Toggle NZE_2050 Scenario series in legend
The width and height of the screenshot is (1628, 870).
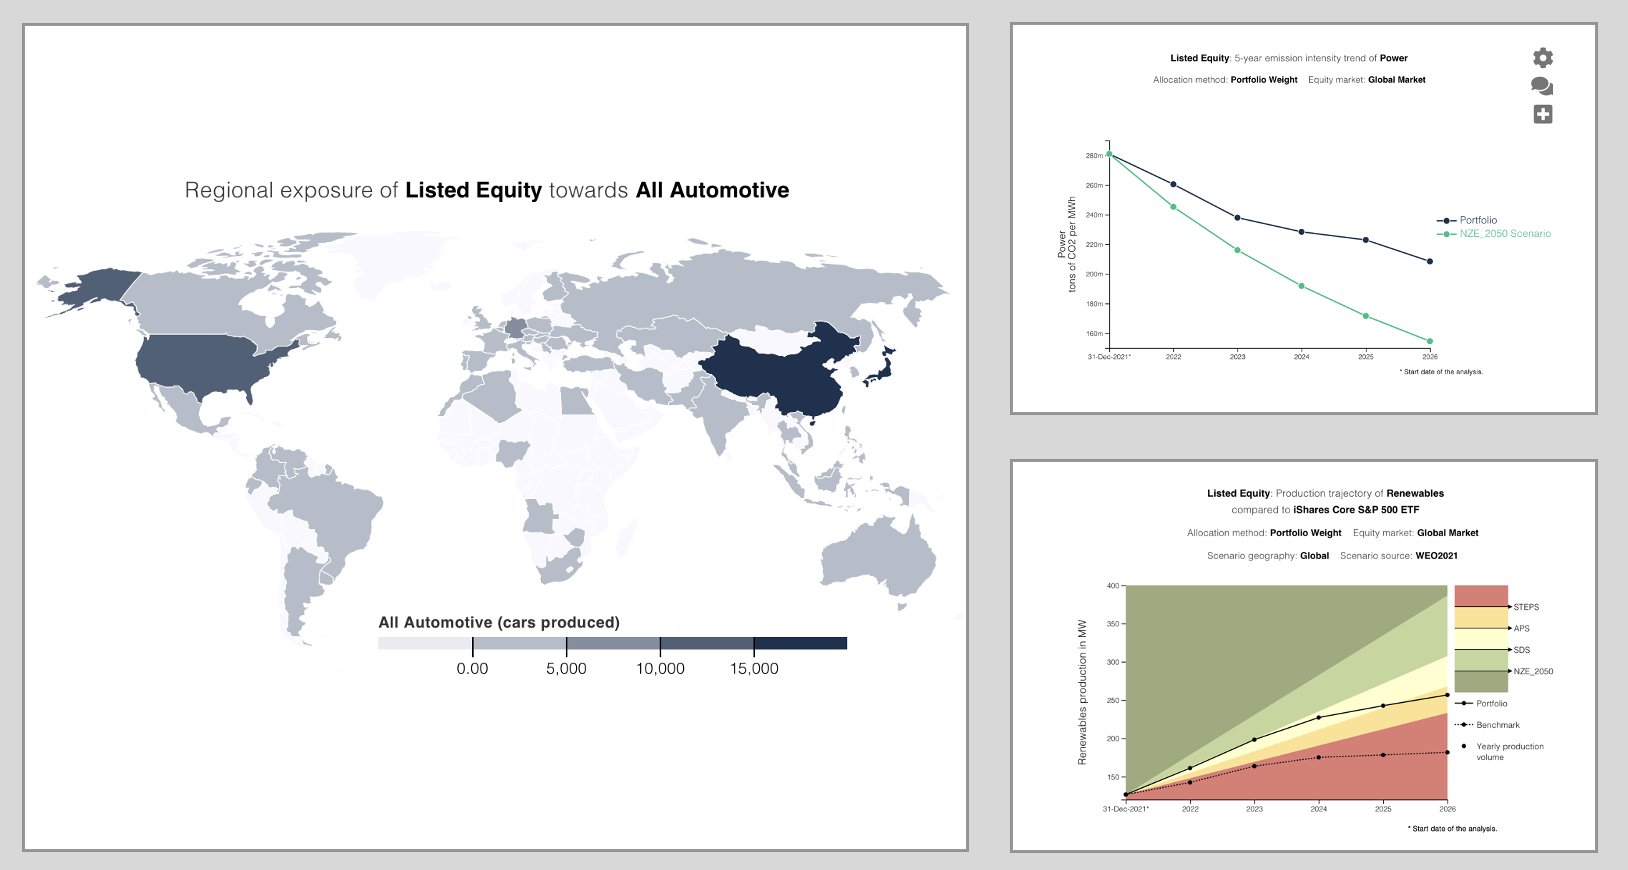pos(1494,234)
